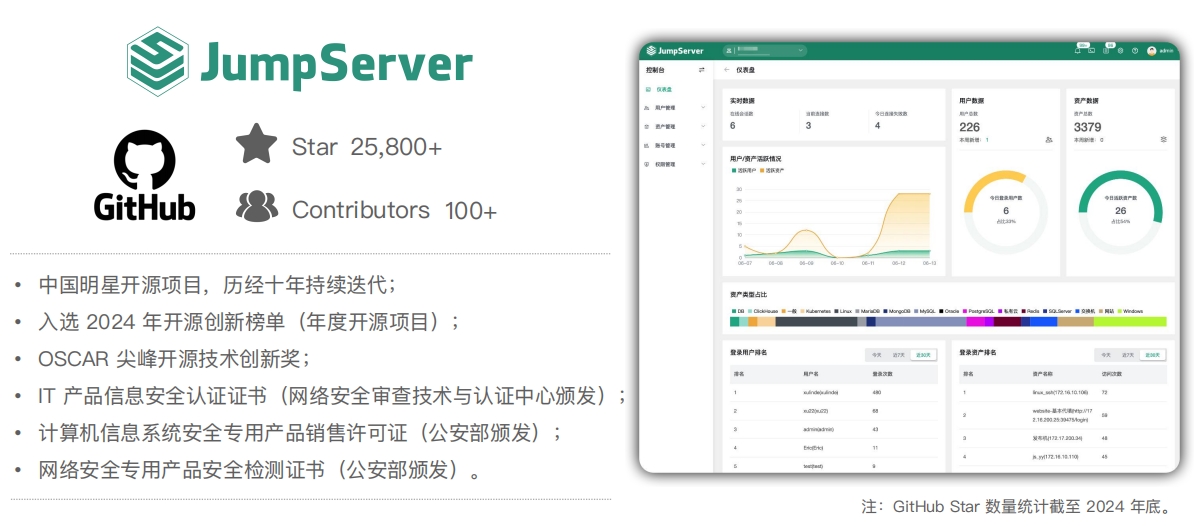Select 近30天 tab in 登录资产排名
Viewport: 1195px width, 527px height.
tap(1152, 355)
